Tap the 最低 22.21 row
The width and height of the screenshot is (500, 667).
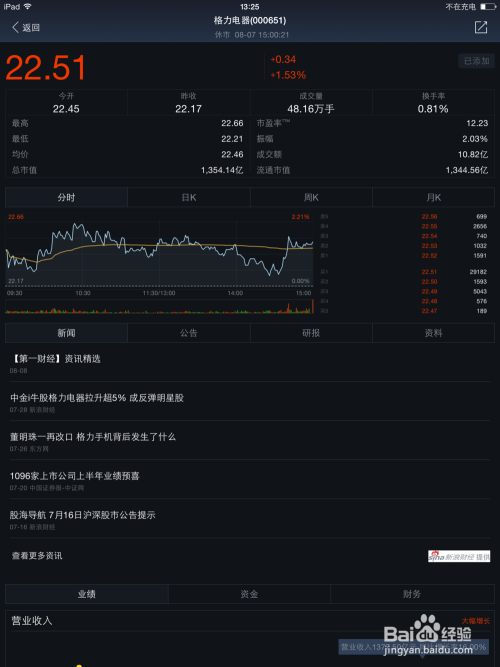[x=128, y=139]
